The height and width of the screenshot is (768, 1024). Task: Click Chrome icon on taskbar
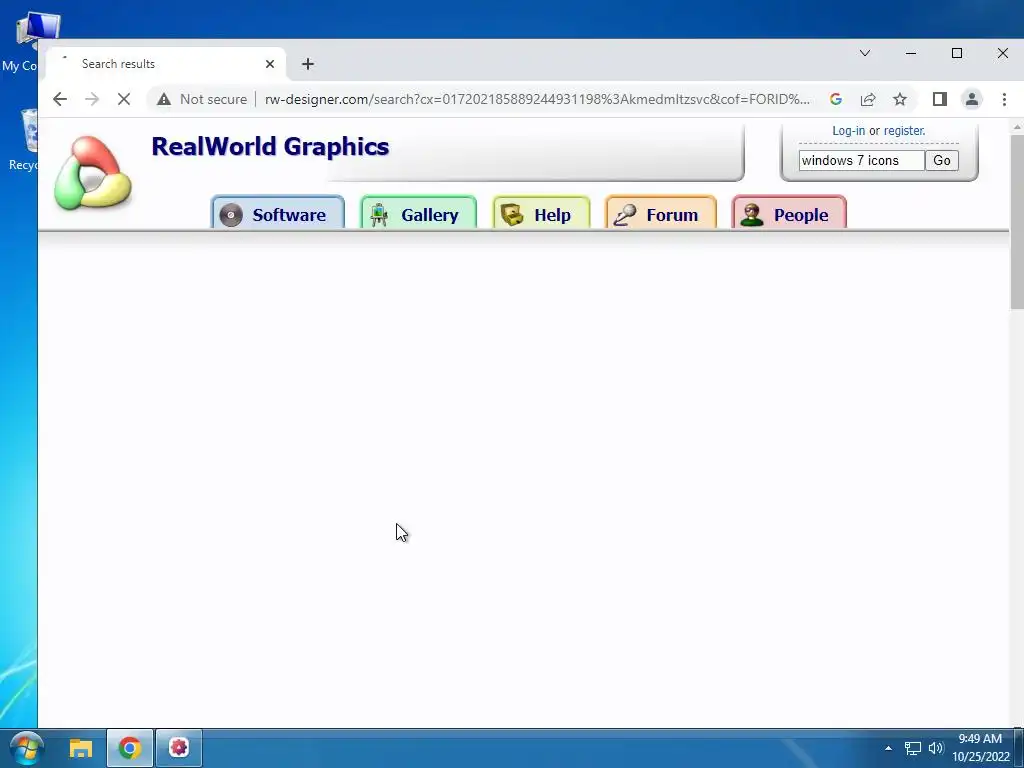point(130,748)
